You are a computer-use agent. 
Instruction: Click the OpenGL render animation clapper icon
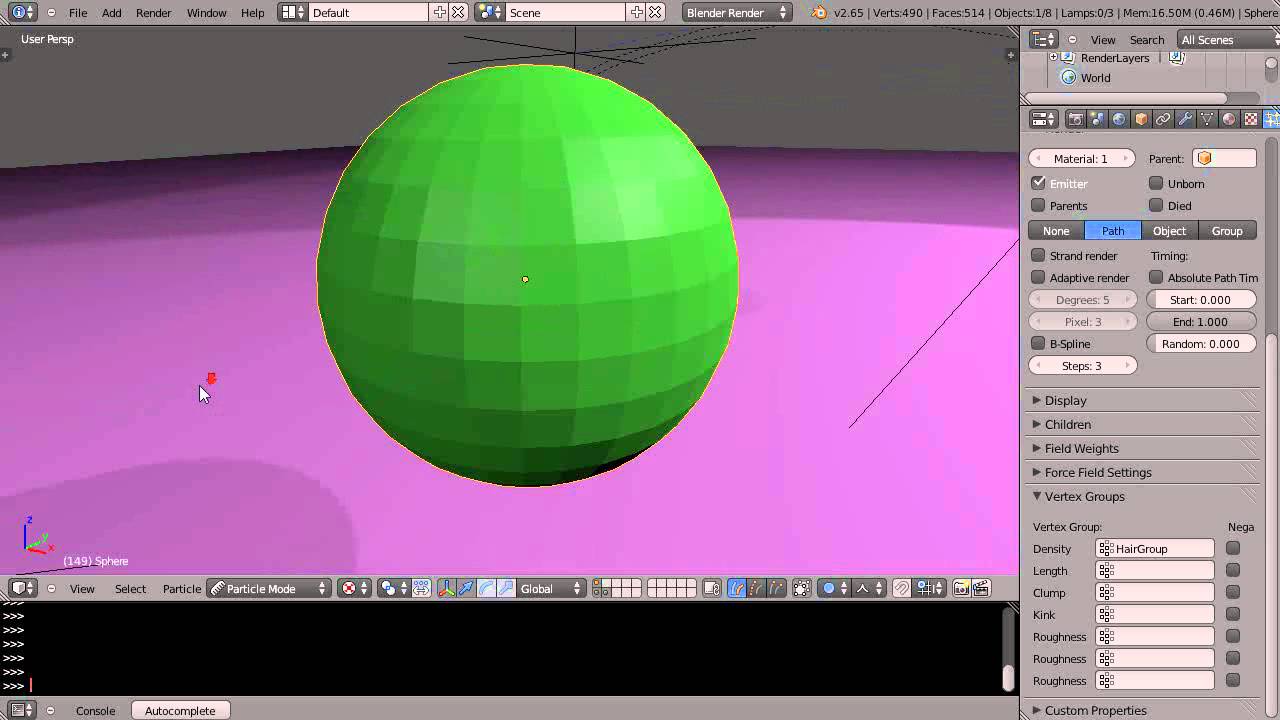coord(981,588)
